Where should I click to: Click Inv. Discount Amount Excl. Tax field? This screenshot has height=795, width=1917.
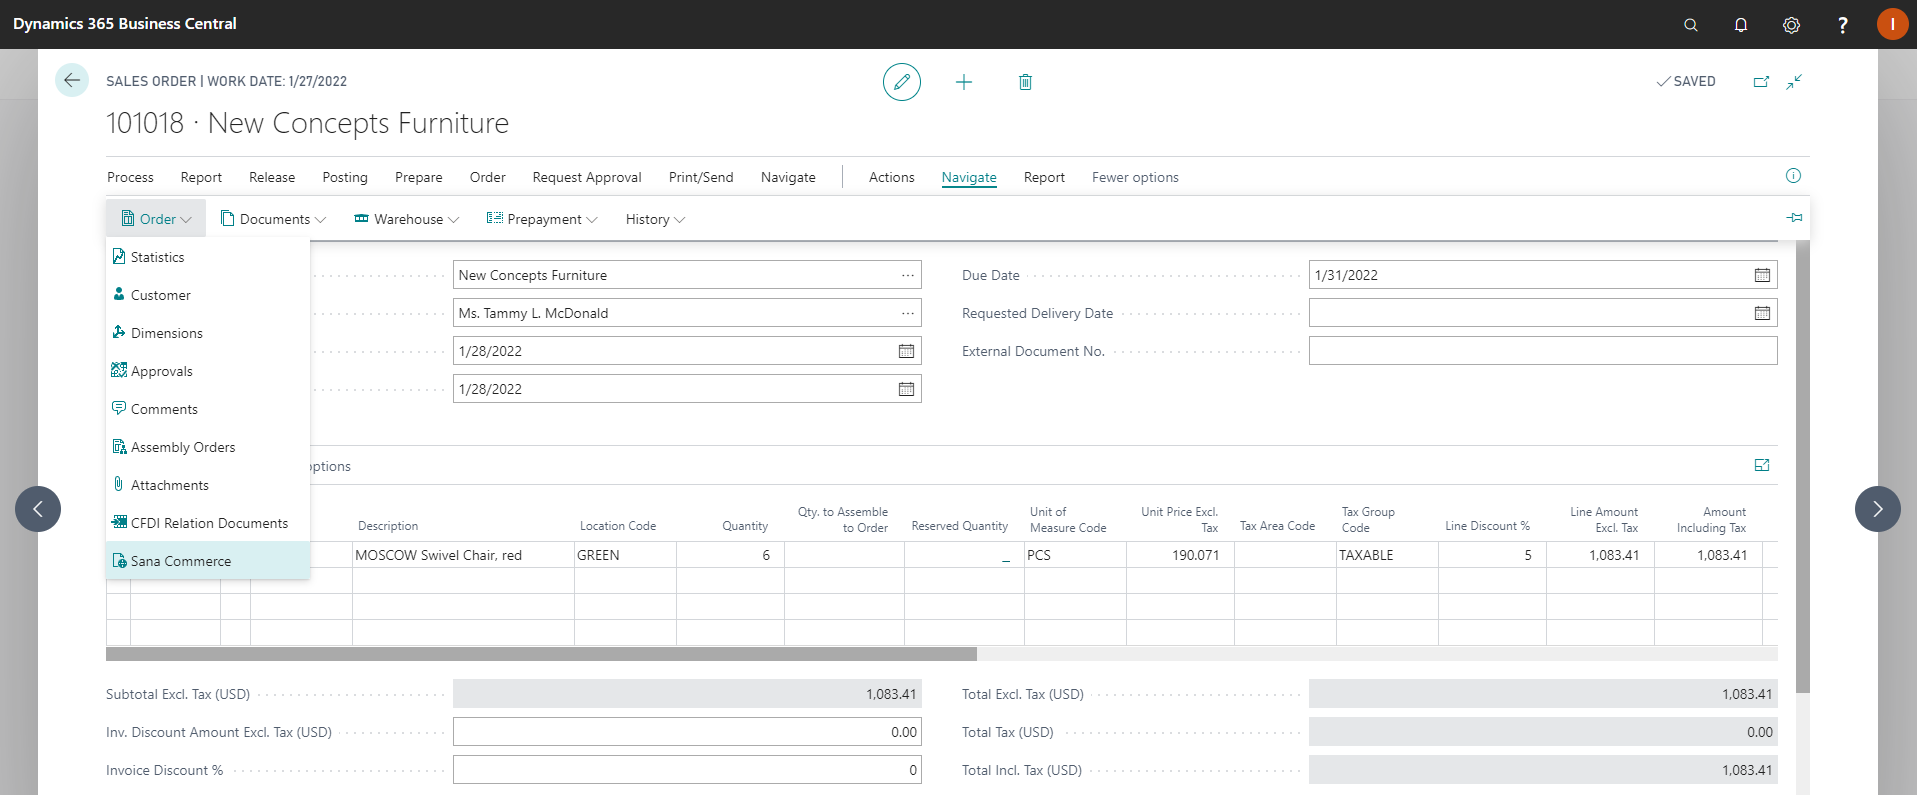[687, 732]
